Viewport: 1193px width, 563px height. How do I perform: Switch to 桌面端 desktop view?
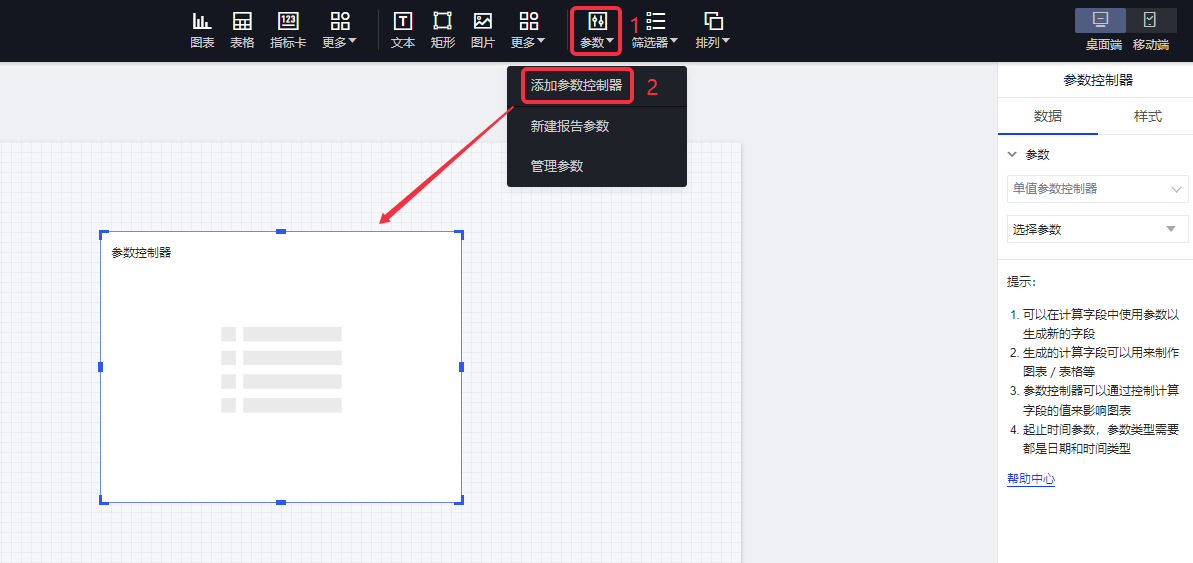(x=1102, y=30)
